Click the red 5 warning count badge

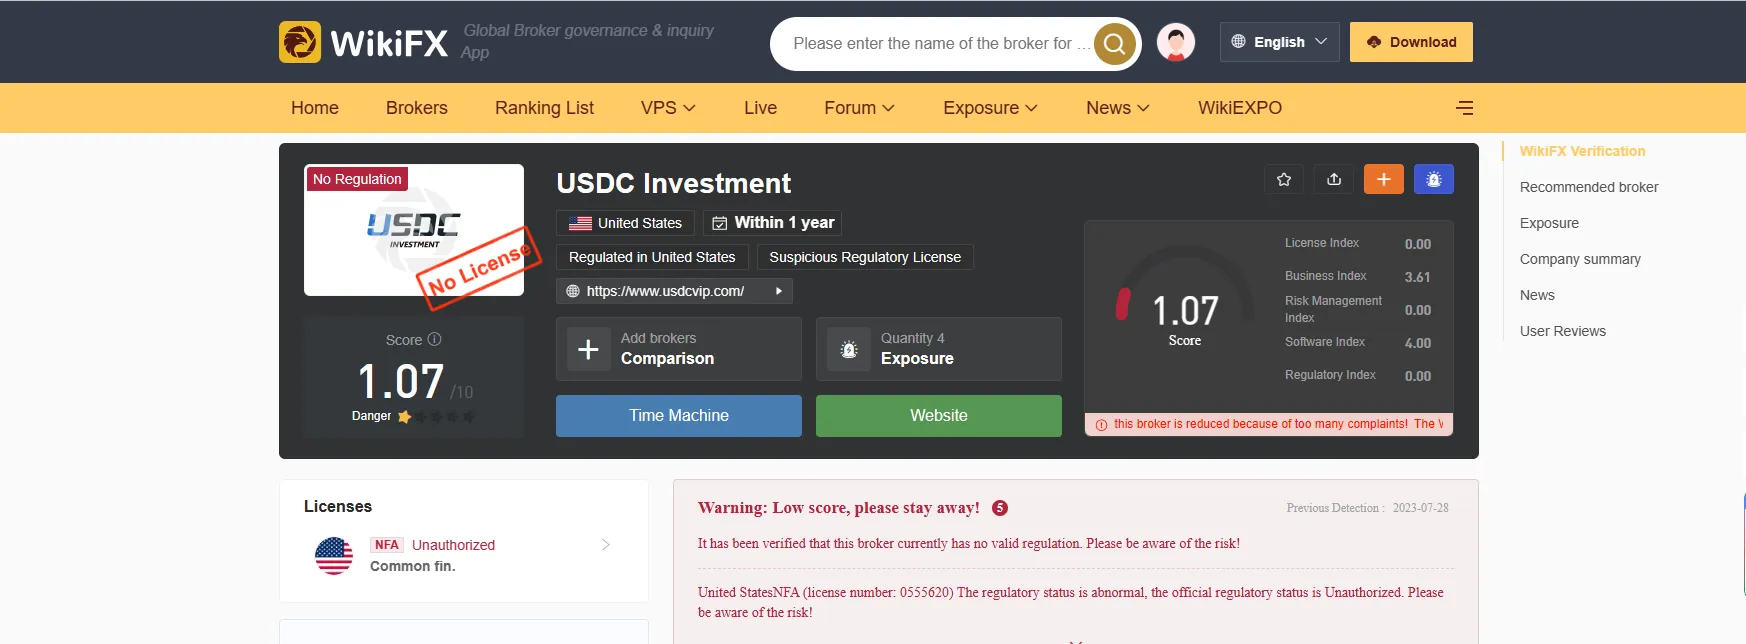(999, 508)
